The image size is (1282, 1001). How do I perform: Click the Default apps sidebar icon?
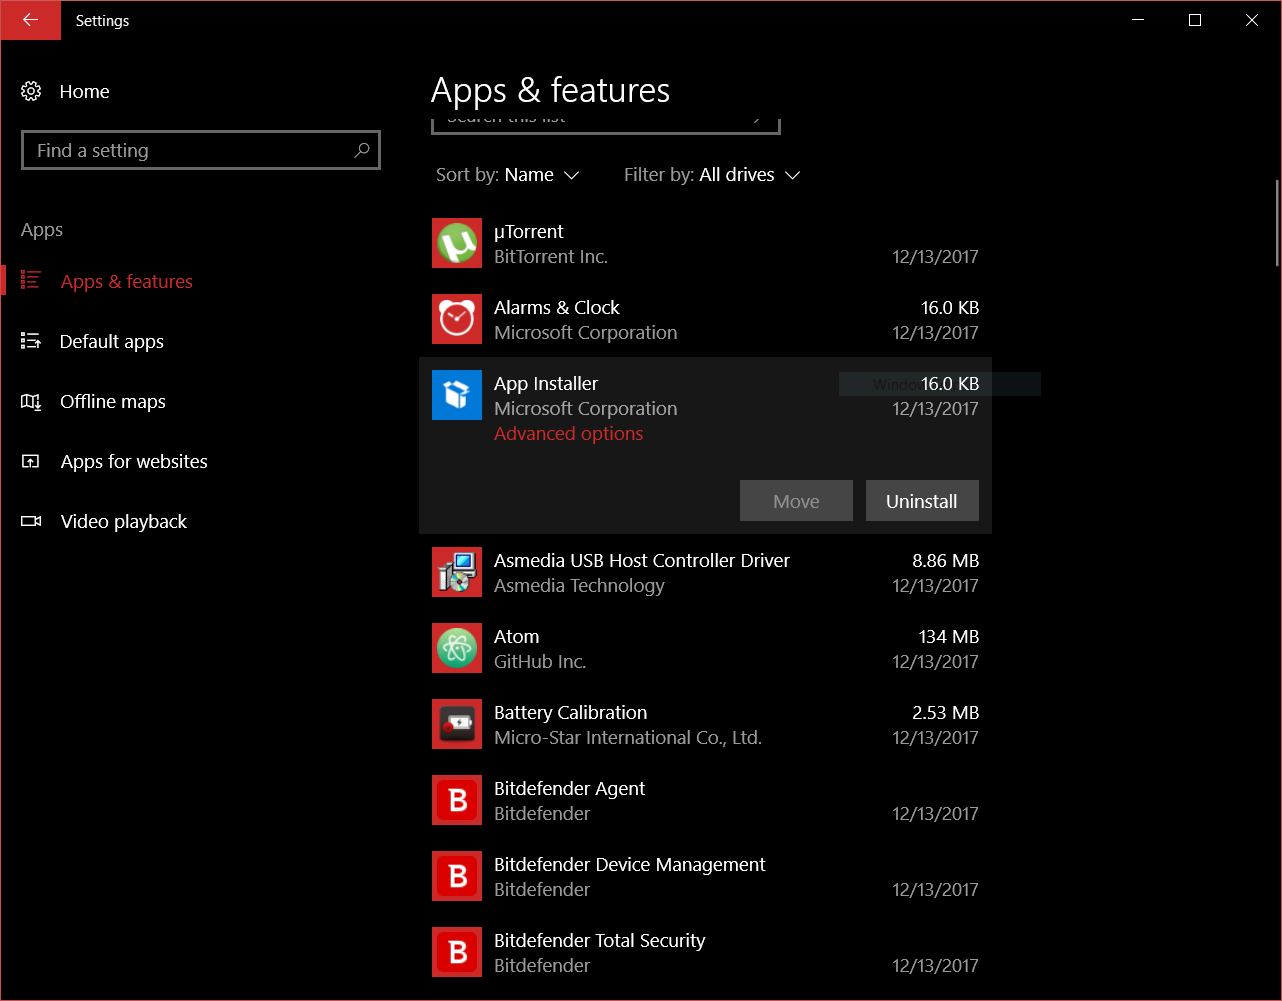click(31, 341)
